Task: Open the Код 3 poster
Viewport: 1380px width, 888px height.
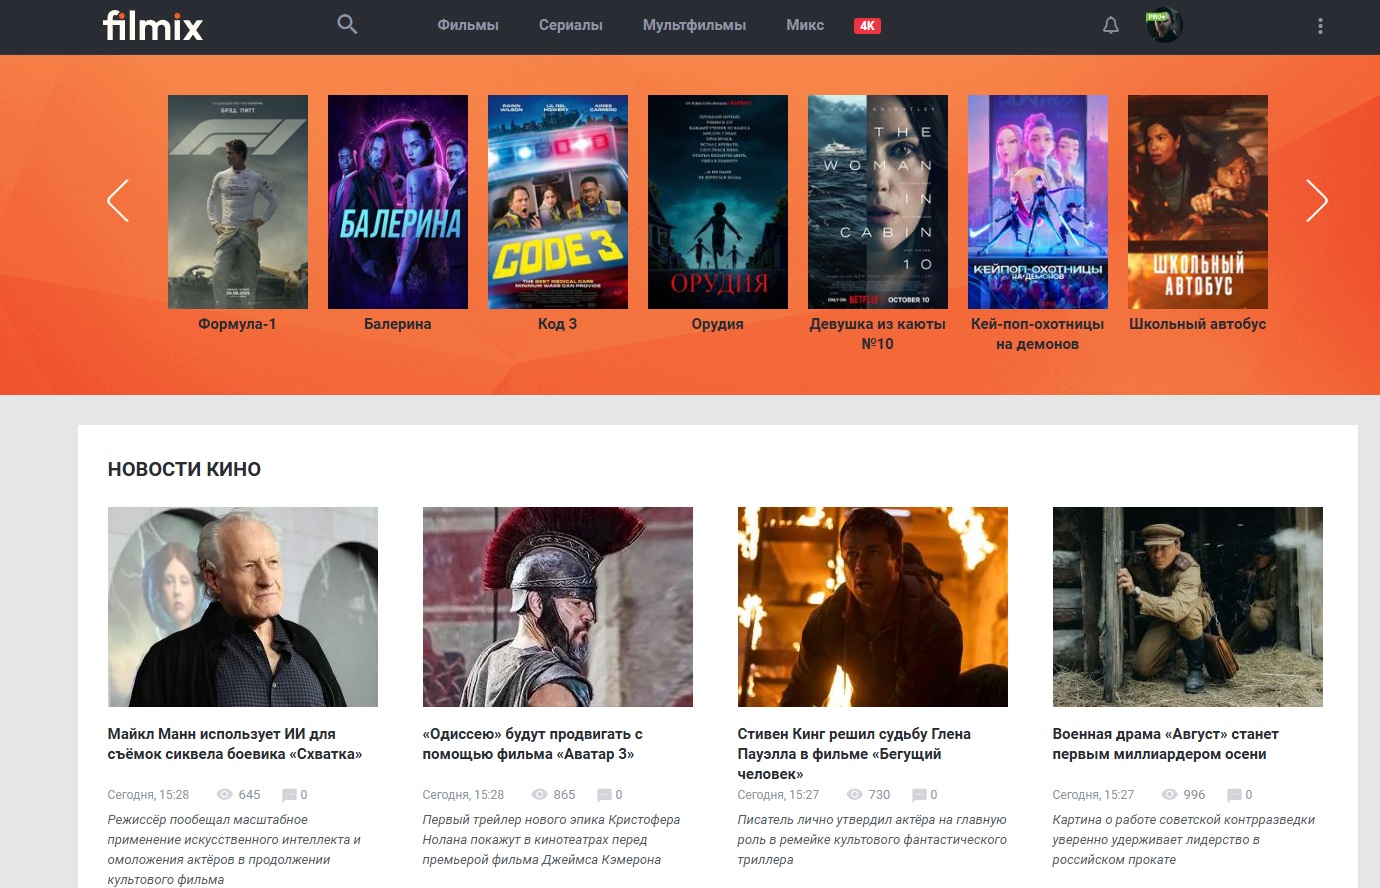Action: pos(558,202)
